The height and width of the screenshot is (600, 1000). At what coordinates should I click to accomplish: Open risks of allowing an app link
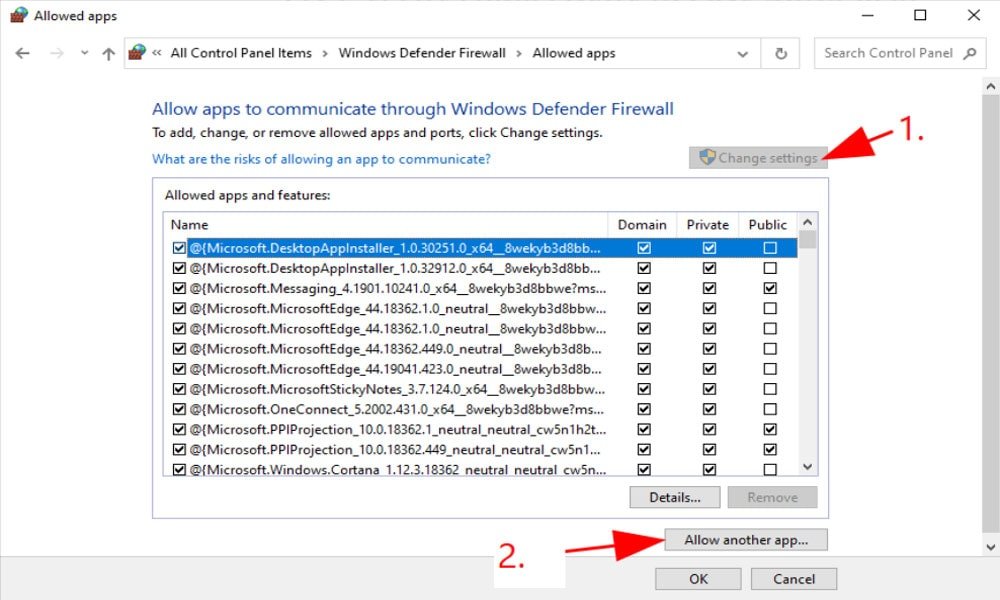(321, 159)
